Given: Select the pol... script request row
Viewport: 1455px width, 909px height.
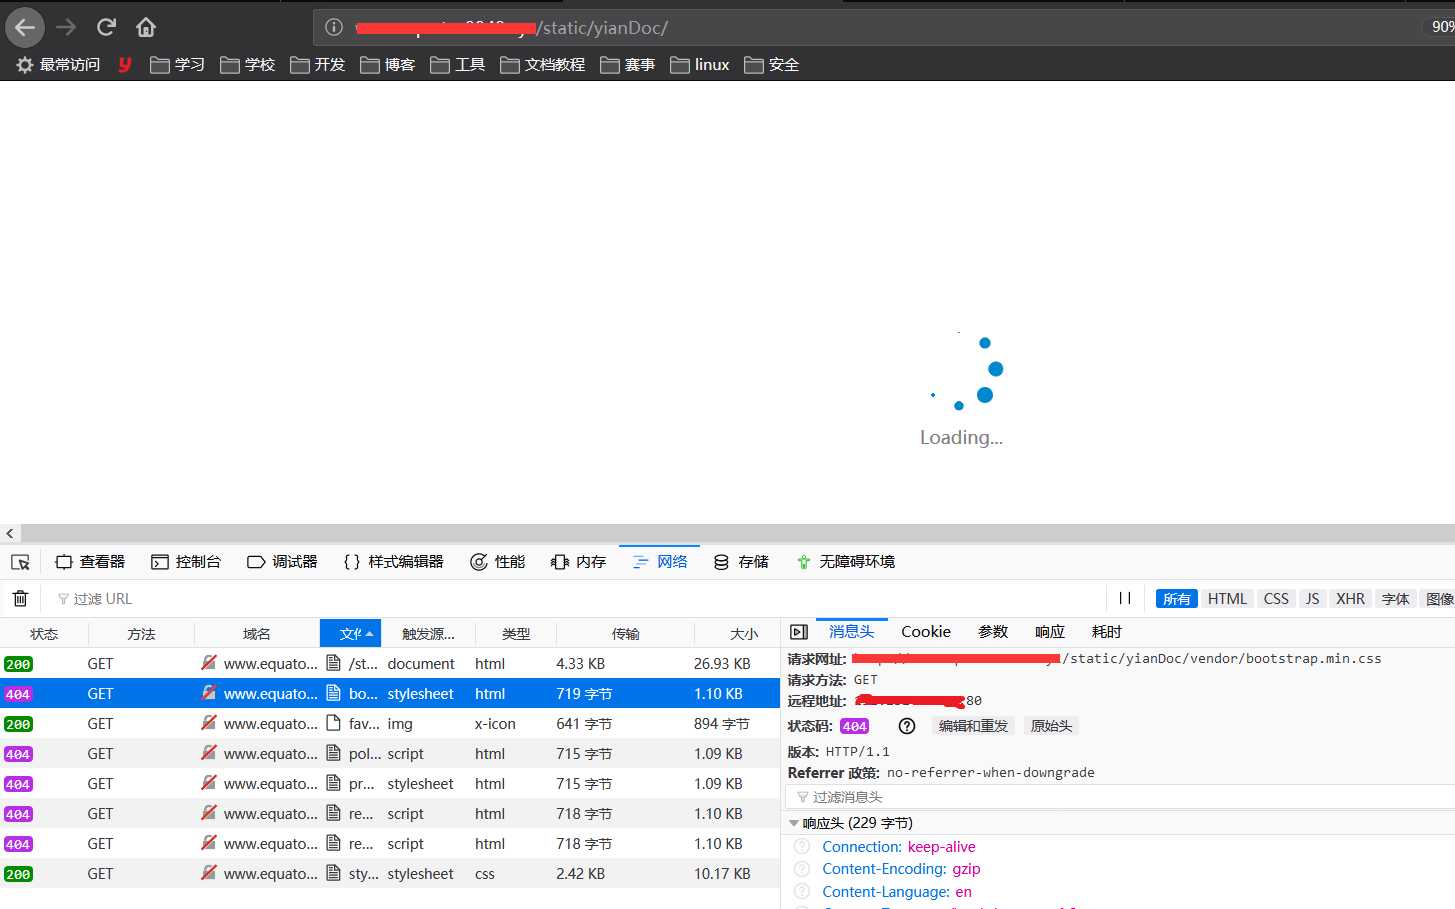Looking at the screenshot, I should [390, 754].
